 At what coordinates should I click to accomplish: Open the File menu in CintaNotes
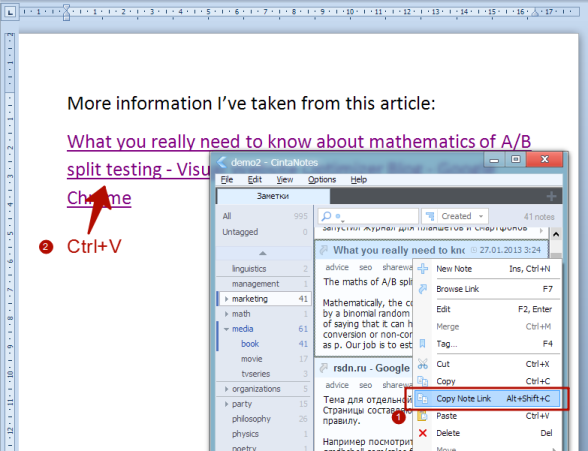(226, 180)
